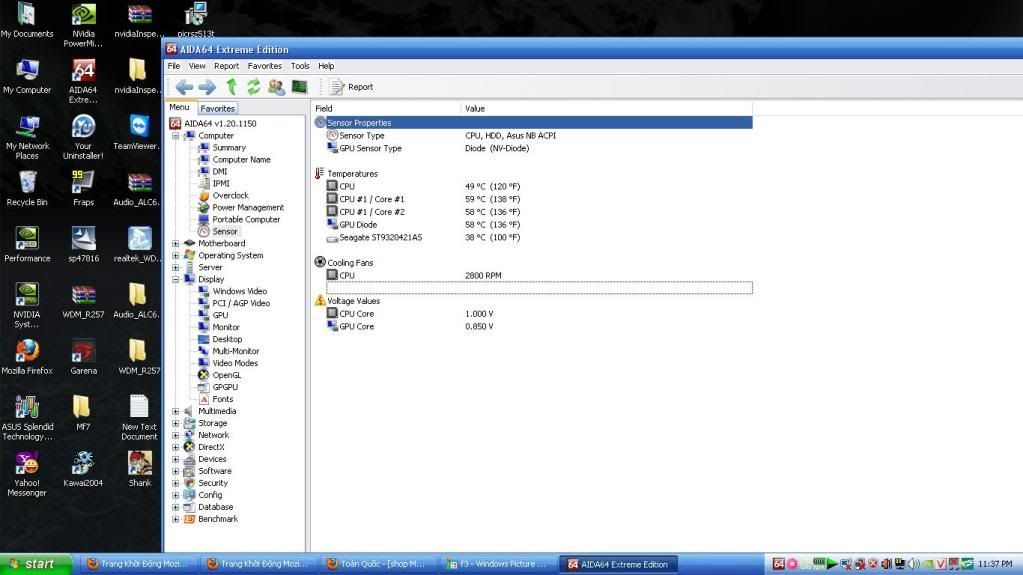The image size is (1023, 575).
Task: Collapse the Computer tree node
Action: pos(176,136)
